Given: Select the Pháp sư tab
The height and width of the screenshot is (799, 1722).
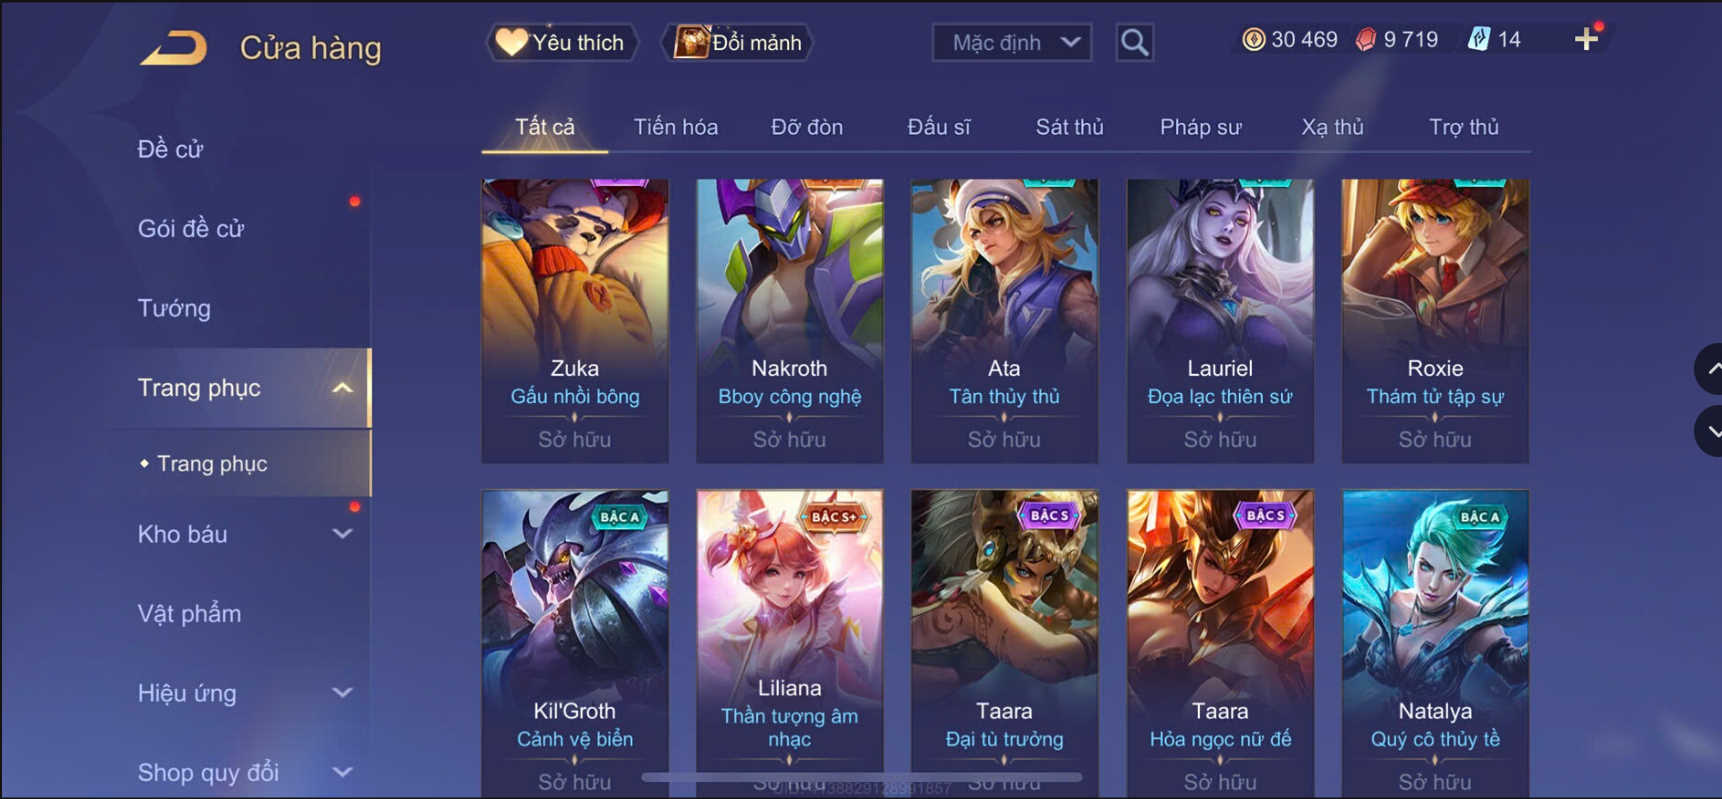Looking at the screenshot, I should point(1200,128).
